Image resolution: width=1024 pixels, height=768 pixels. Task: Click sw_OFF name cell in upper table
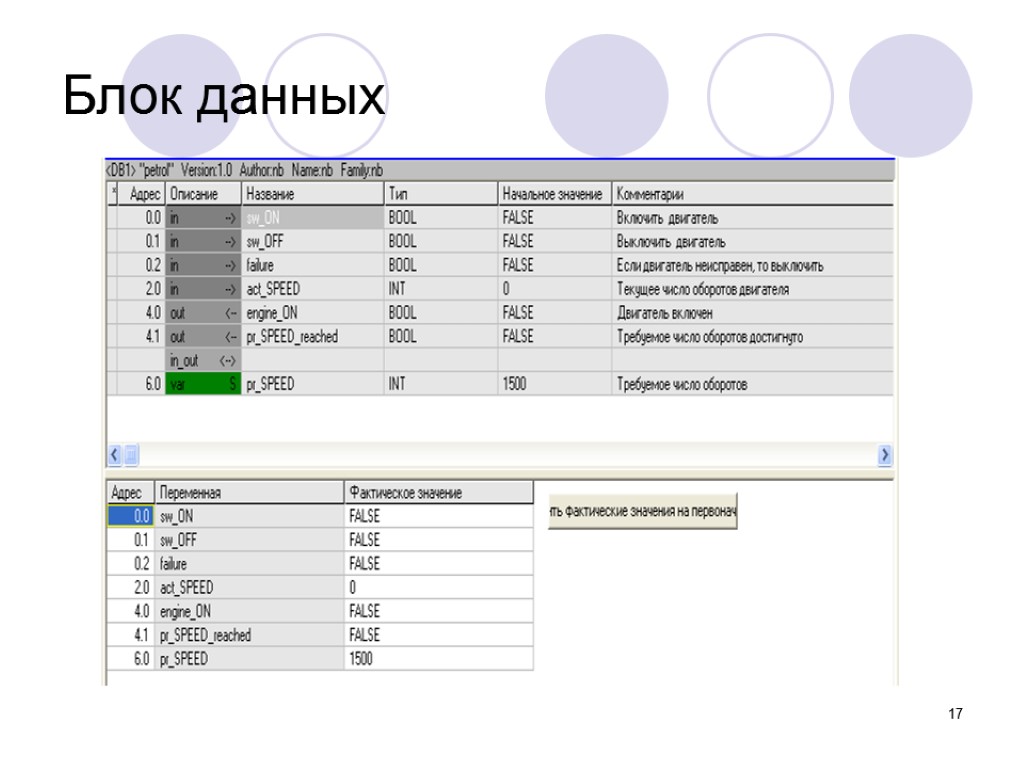pos(313,242)
